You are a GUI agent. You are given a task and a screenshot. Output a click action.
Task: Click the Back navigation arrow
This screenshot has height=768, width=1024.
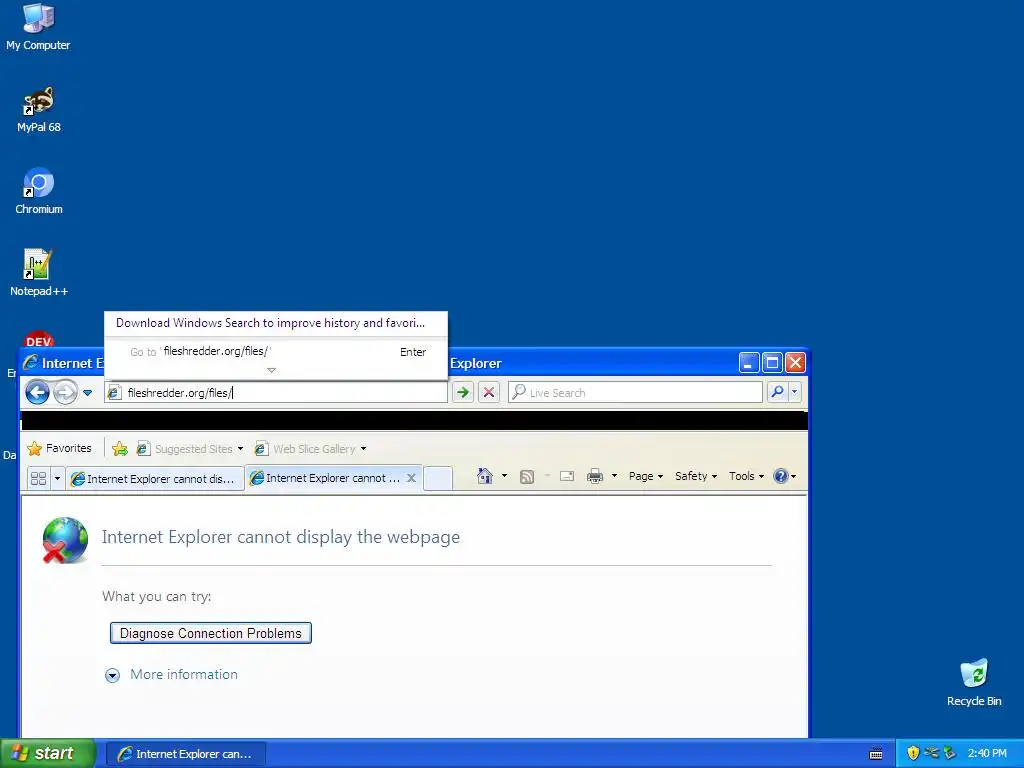37,392
